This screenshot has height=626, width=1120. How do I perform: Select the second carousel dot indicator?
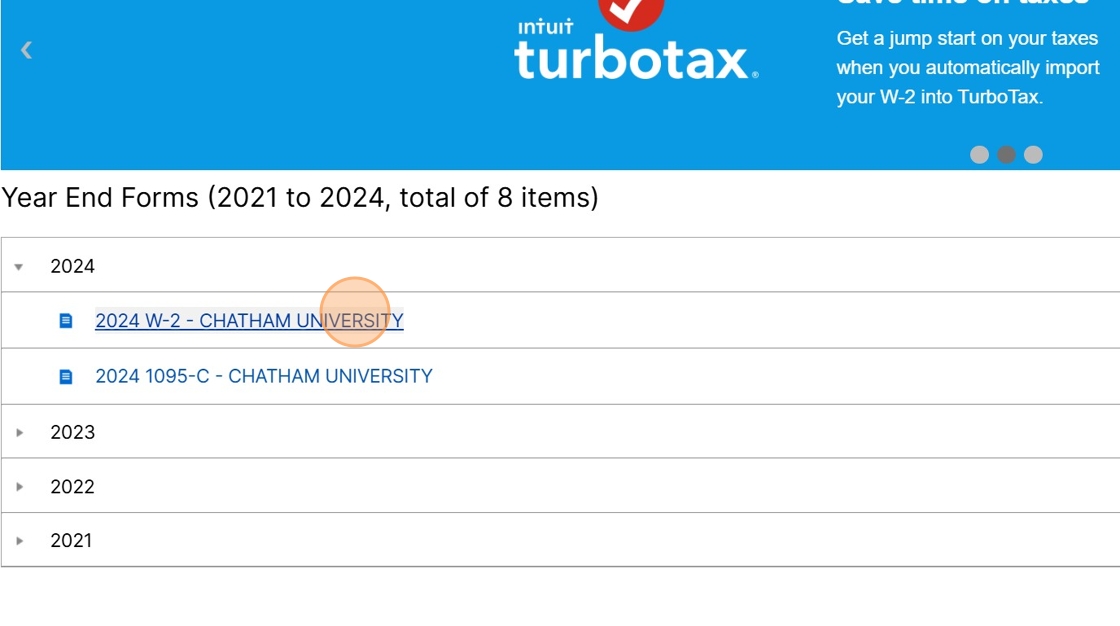[1006, 155]
